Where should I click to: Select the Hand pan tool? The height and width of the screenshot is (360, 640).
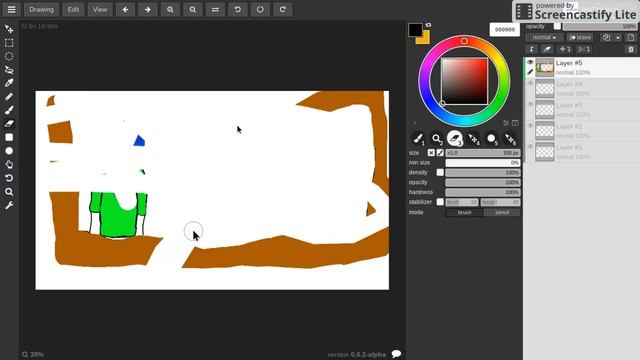pos(9,164)
